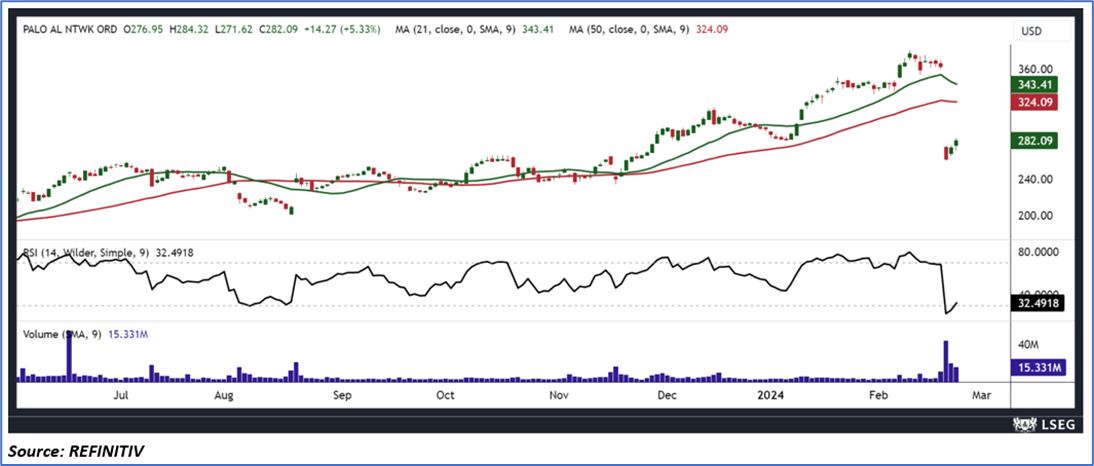The height and width of the screenshot is (466, 1094).
Task: Click the Dec label on time axis
Action: 668,396
